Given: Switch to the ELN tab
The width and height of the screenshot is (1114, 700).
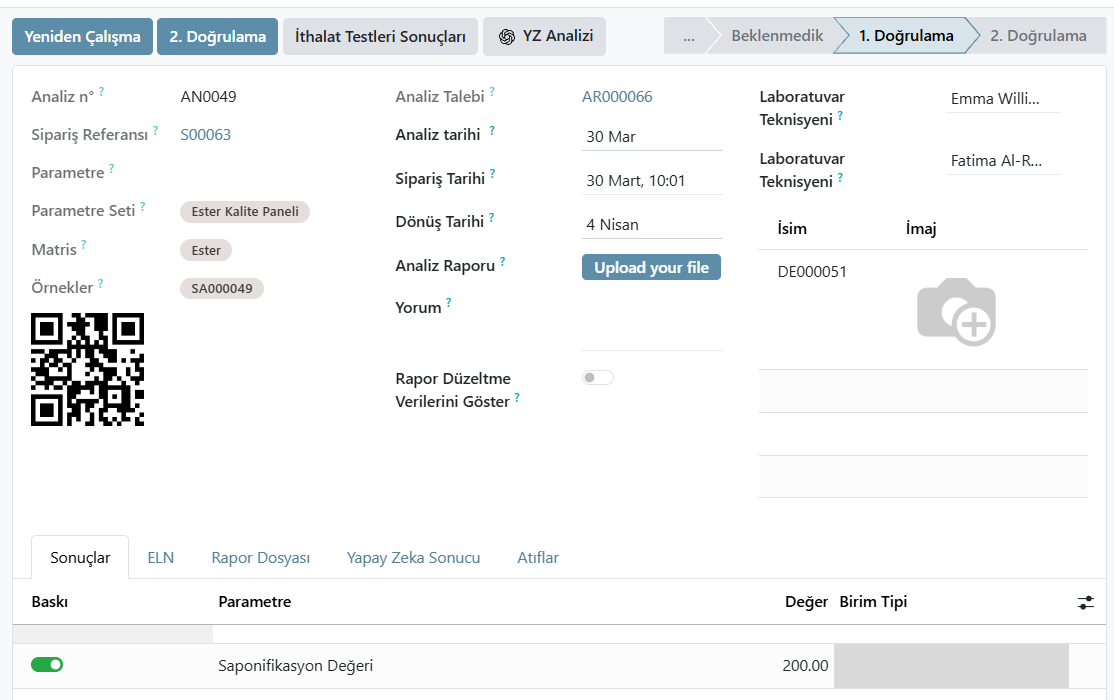Looking at the screenshot, I should (x=160, y=558).
